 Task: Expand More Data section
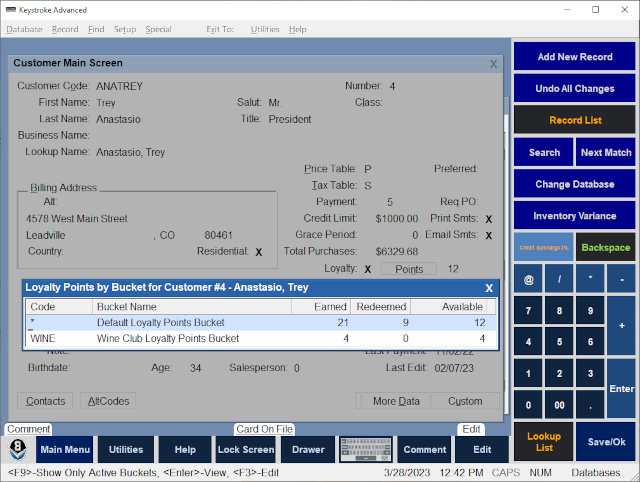pyautogui.click(x=396, y=401)
